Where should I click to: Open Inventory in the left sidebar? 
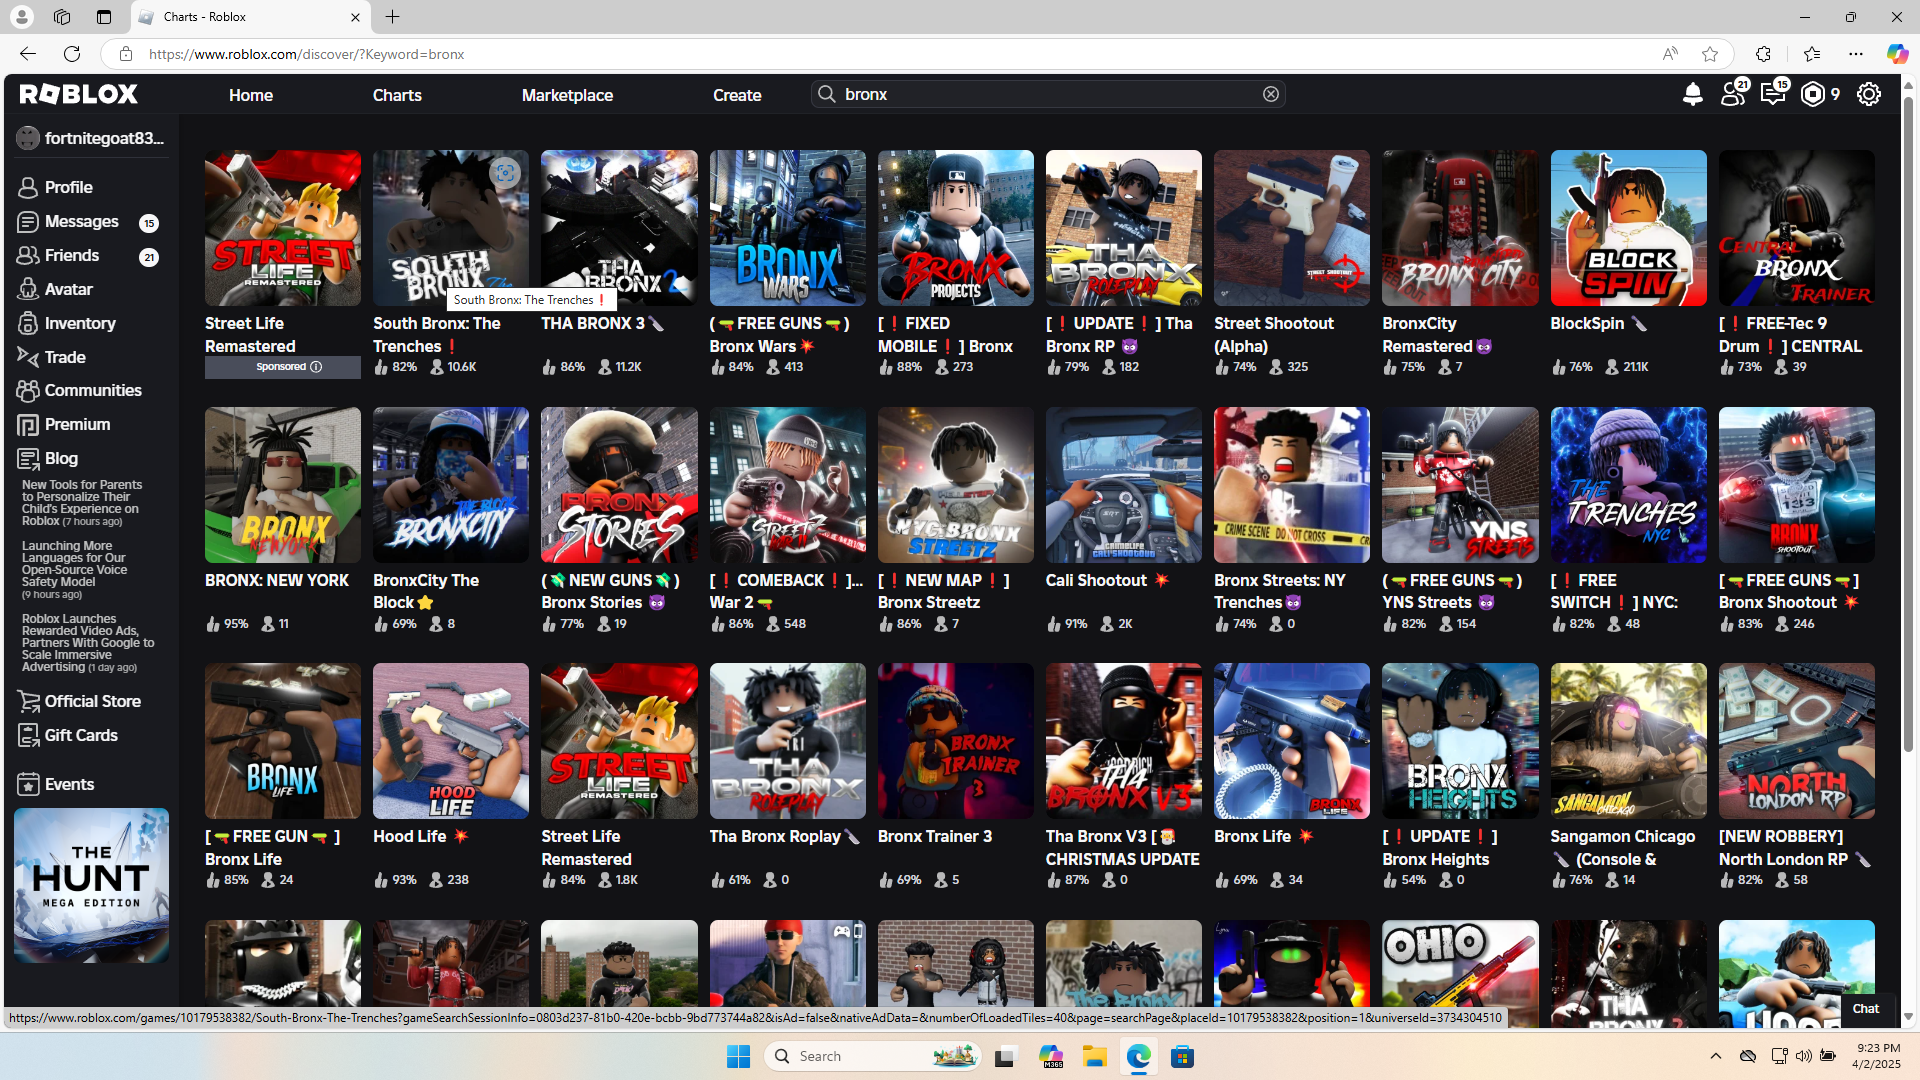79,323
